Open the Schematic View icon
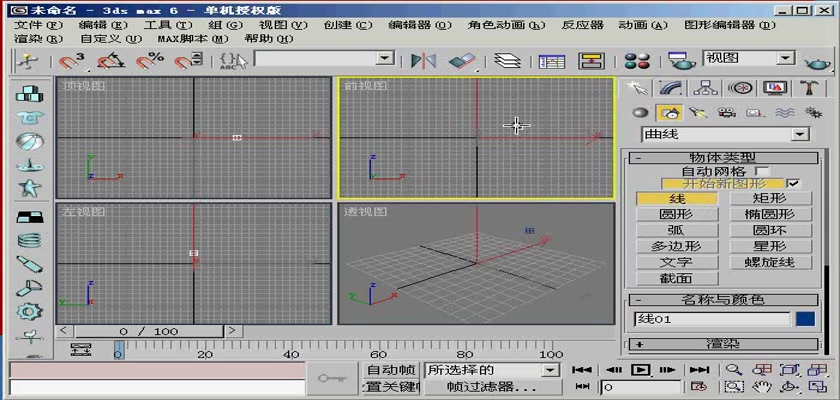The width and height of the screenshot is (840, 400). coord(591,61)
